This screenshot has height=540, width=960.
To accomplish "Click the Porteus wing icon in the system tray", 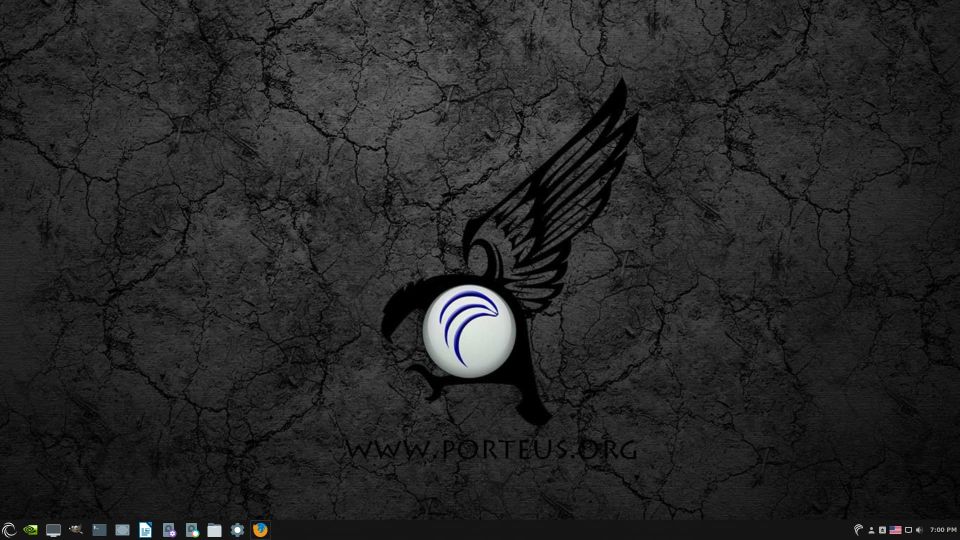I will pos(858,530).
